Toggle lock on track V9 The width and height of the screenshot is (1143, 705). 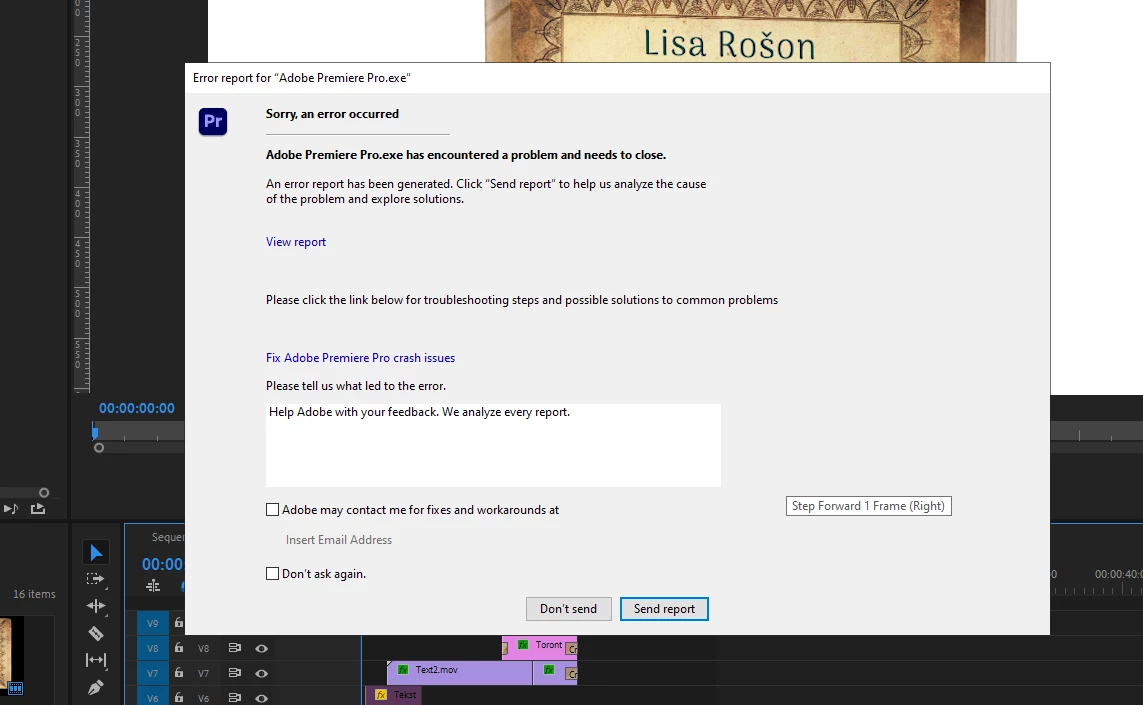(179, 623)
